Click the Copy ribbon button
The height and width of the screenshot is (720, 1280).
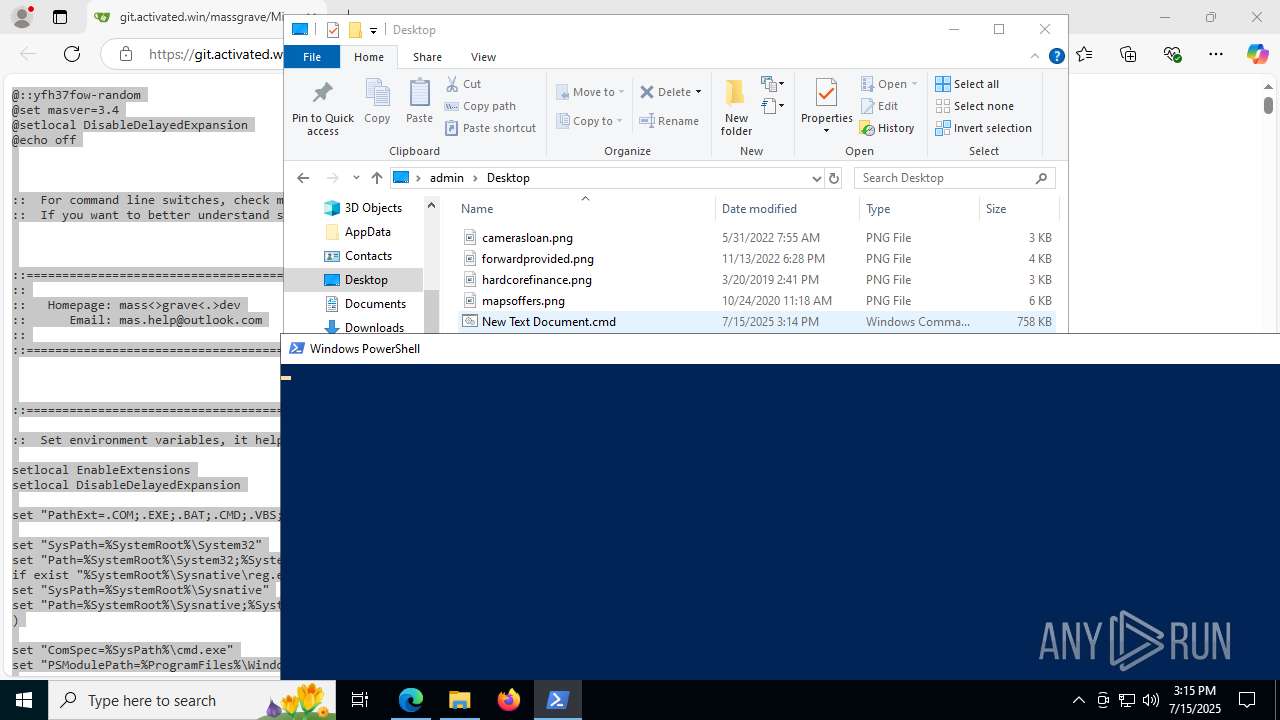(x=377, y=102)
